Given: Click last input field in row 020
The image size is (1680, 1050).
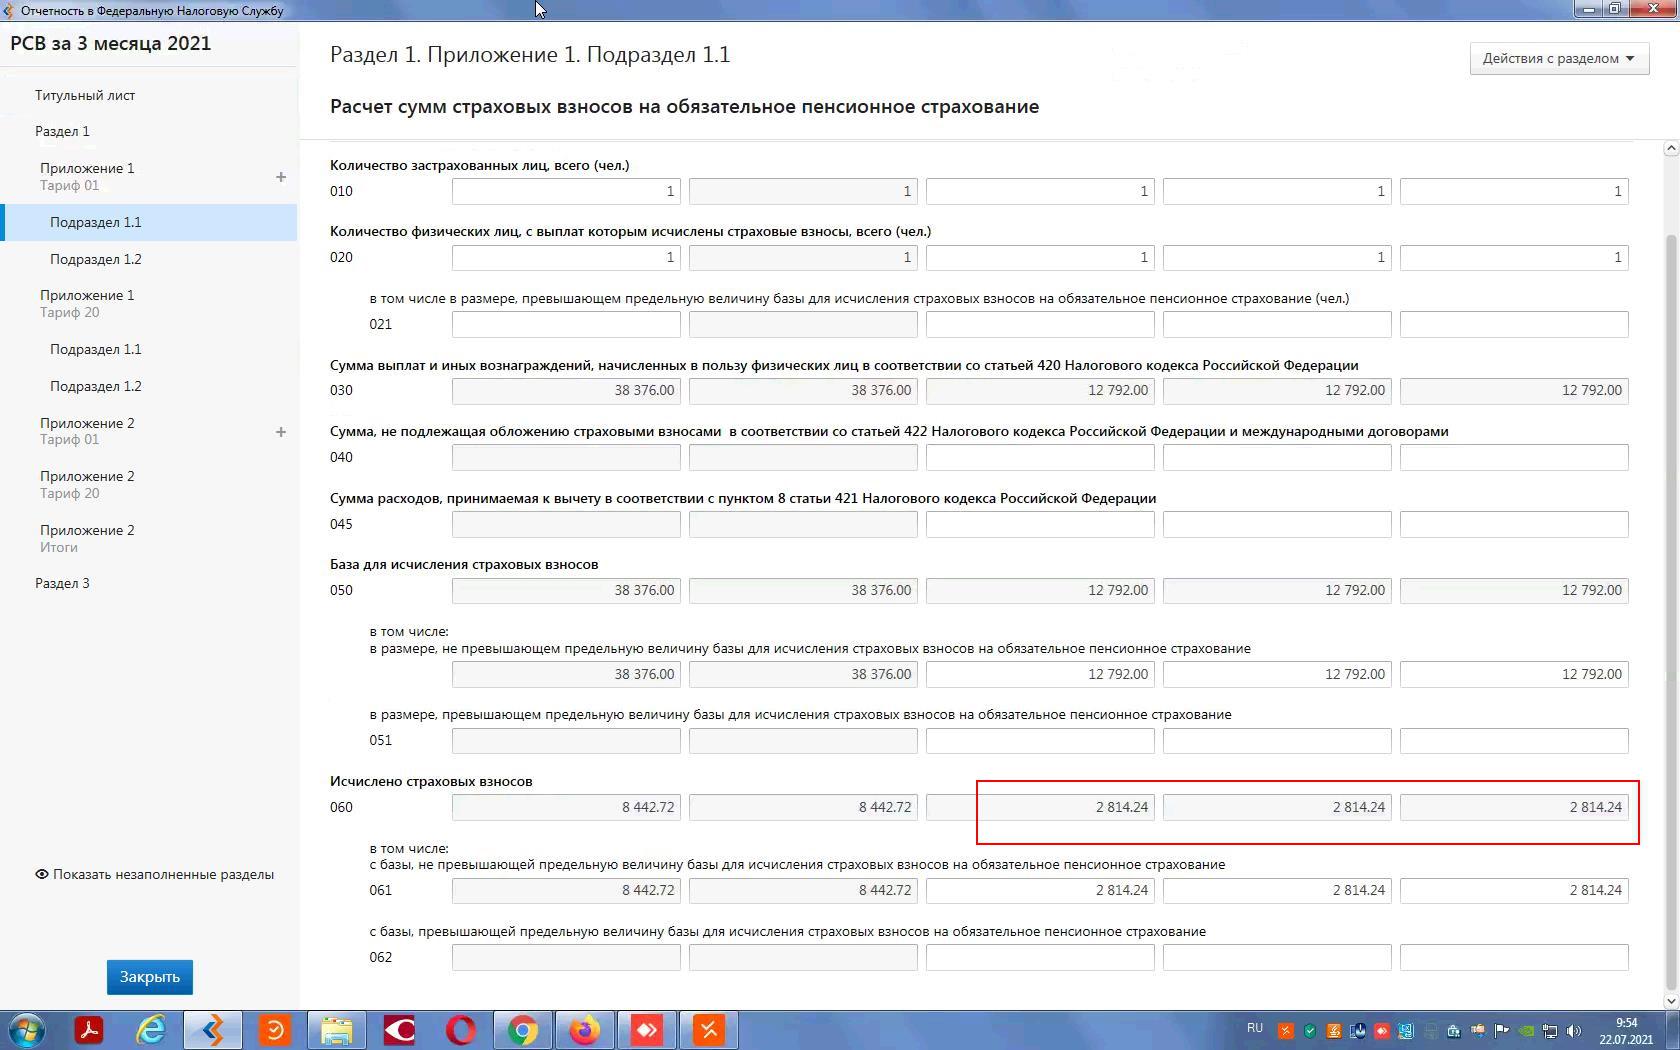Looking at the screenshot, I should tap(1514, 257).
